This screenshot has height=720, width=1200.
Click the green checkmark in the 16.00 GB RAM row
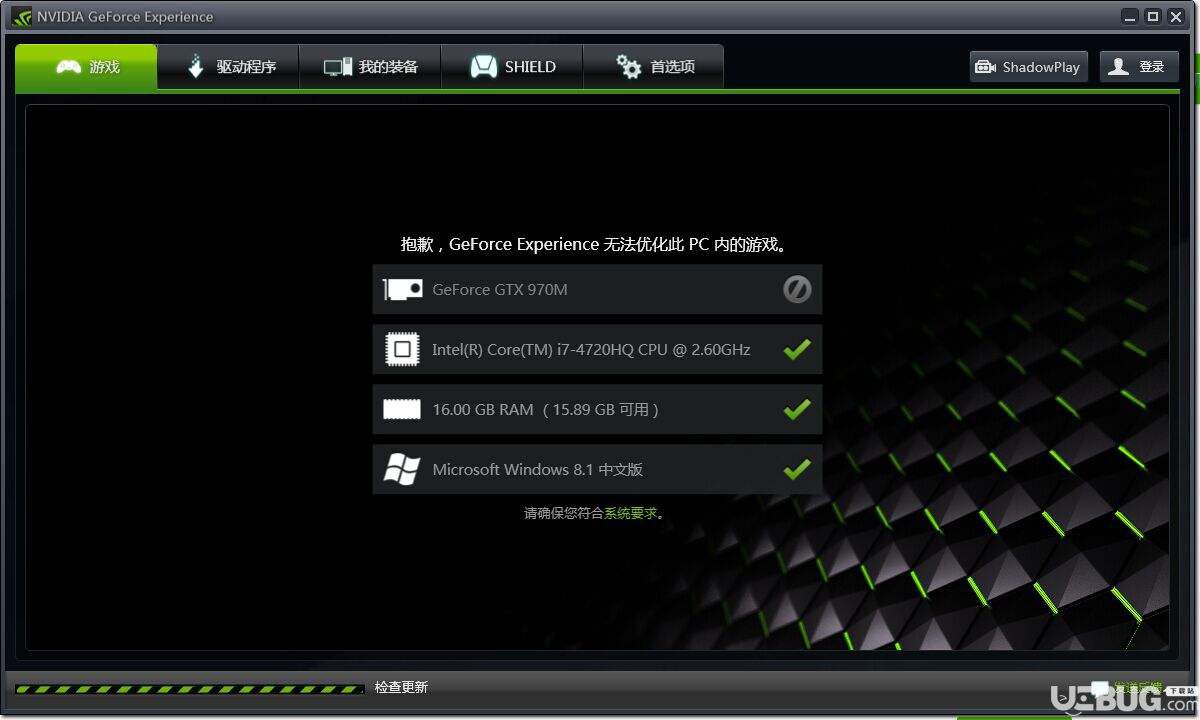[x=797, y=409]
